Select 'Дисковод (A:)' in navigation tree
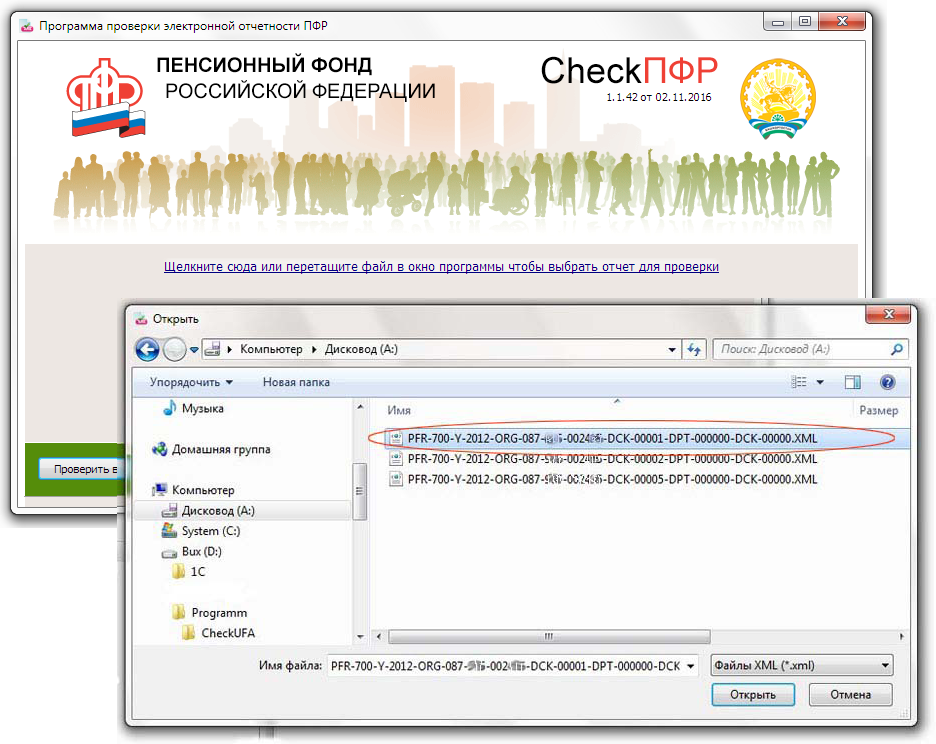 tap(218, 511)
